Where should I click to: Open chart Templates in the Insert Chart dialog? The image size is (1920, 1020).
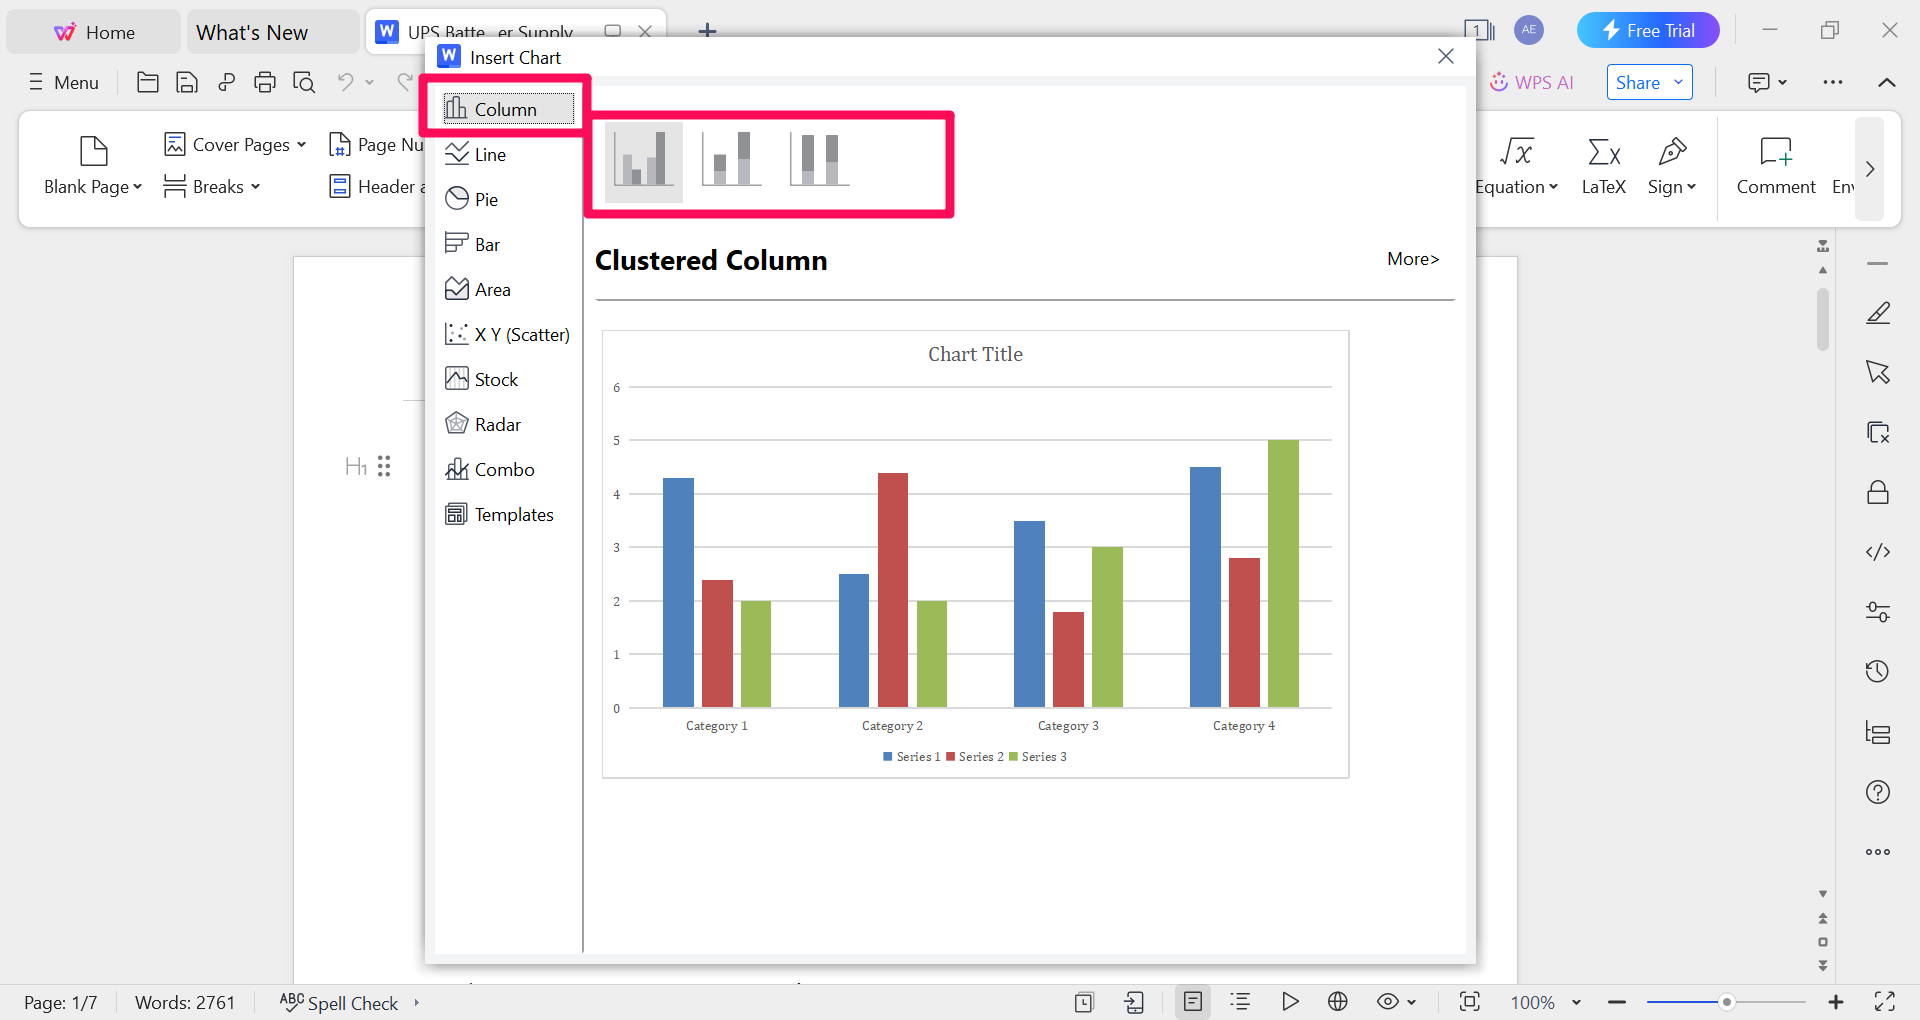point(513,513)
